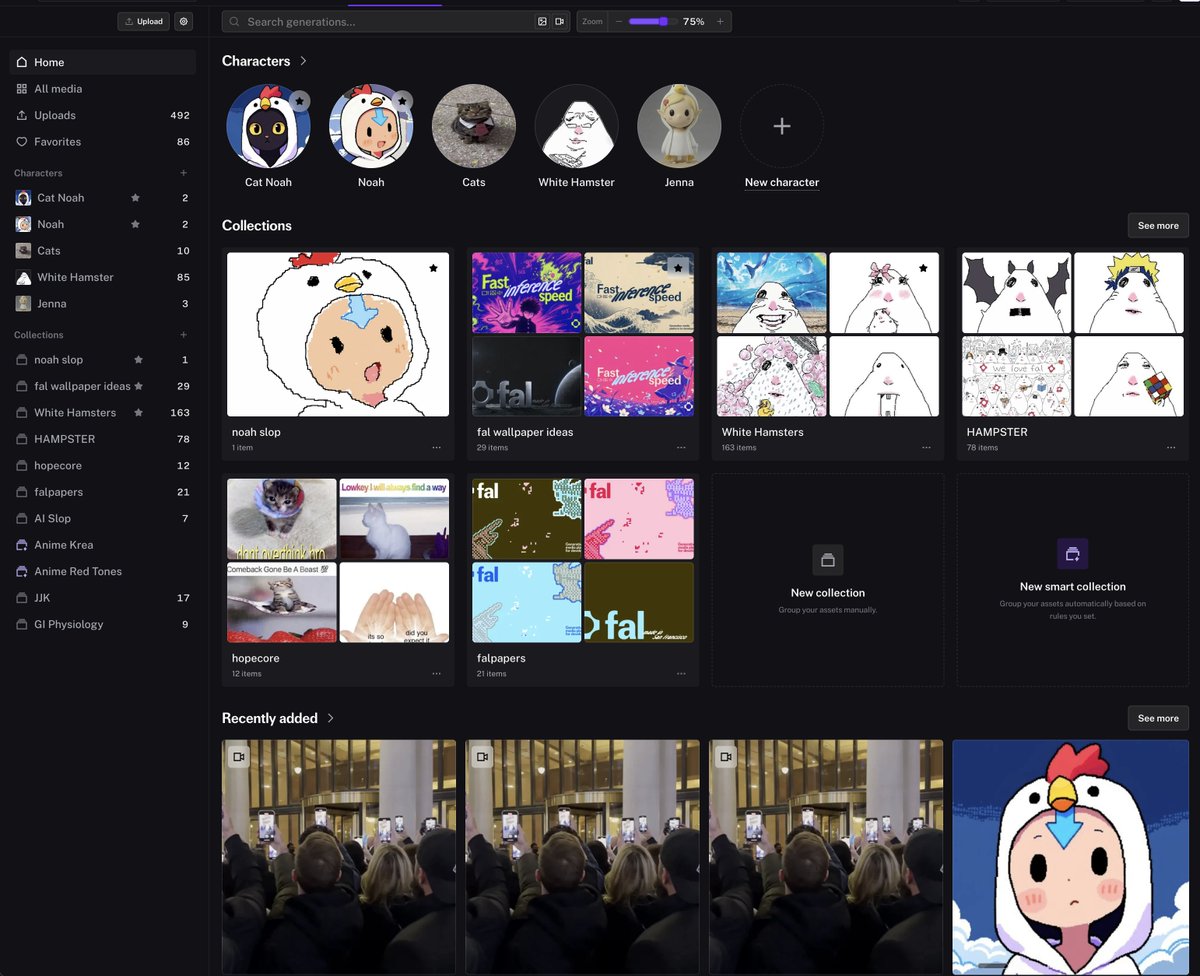Add a collection via sidebar plus icon
Image resolution: width=1200 pixels, height=976 pixels.
pos(183,335)
